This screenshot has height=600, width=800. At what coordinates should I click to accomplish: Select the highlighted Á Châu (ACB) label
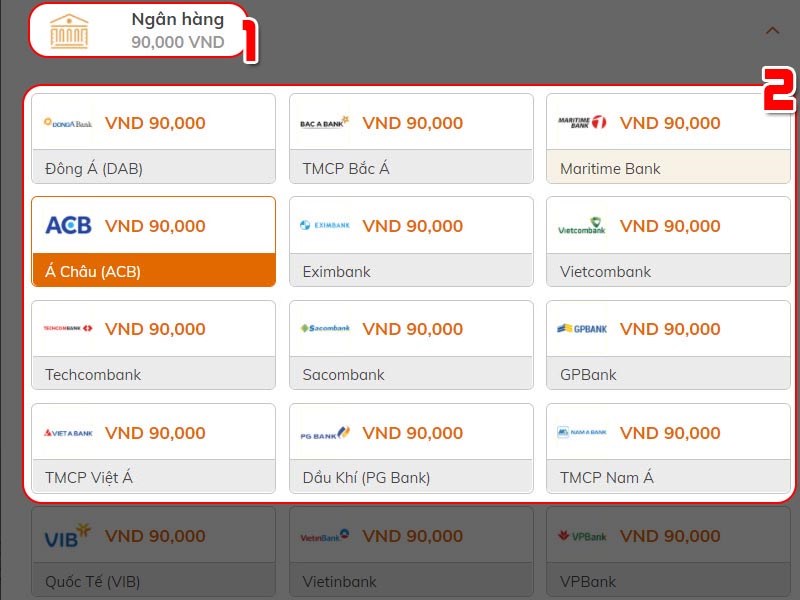click(93, 271)
